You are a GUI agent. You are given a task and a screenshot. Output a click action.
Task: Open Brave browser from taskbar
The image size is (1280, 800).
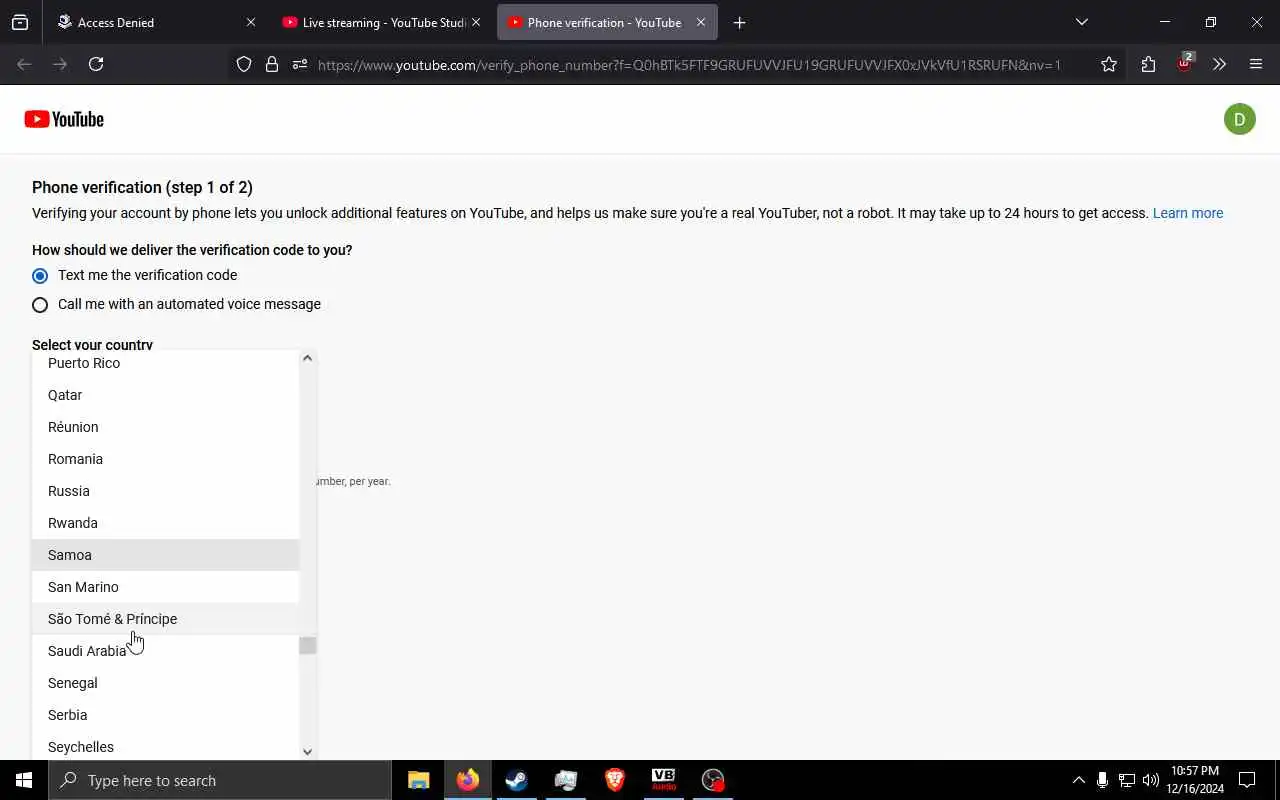pyautogui.click(x=615, y=780)
